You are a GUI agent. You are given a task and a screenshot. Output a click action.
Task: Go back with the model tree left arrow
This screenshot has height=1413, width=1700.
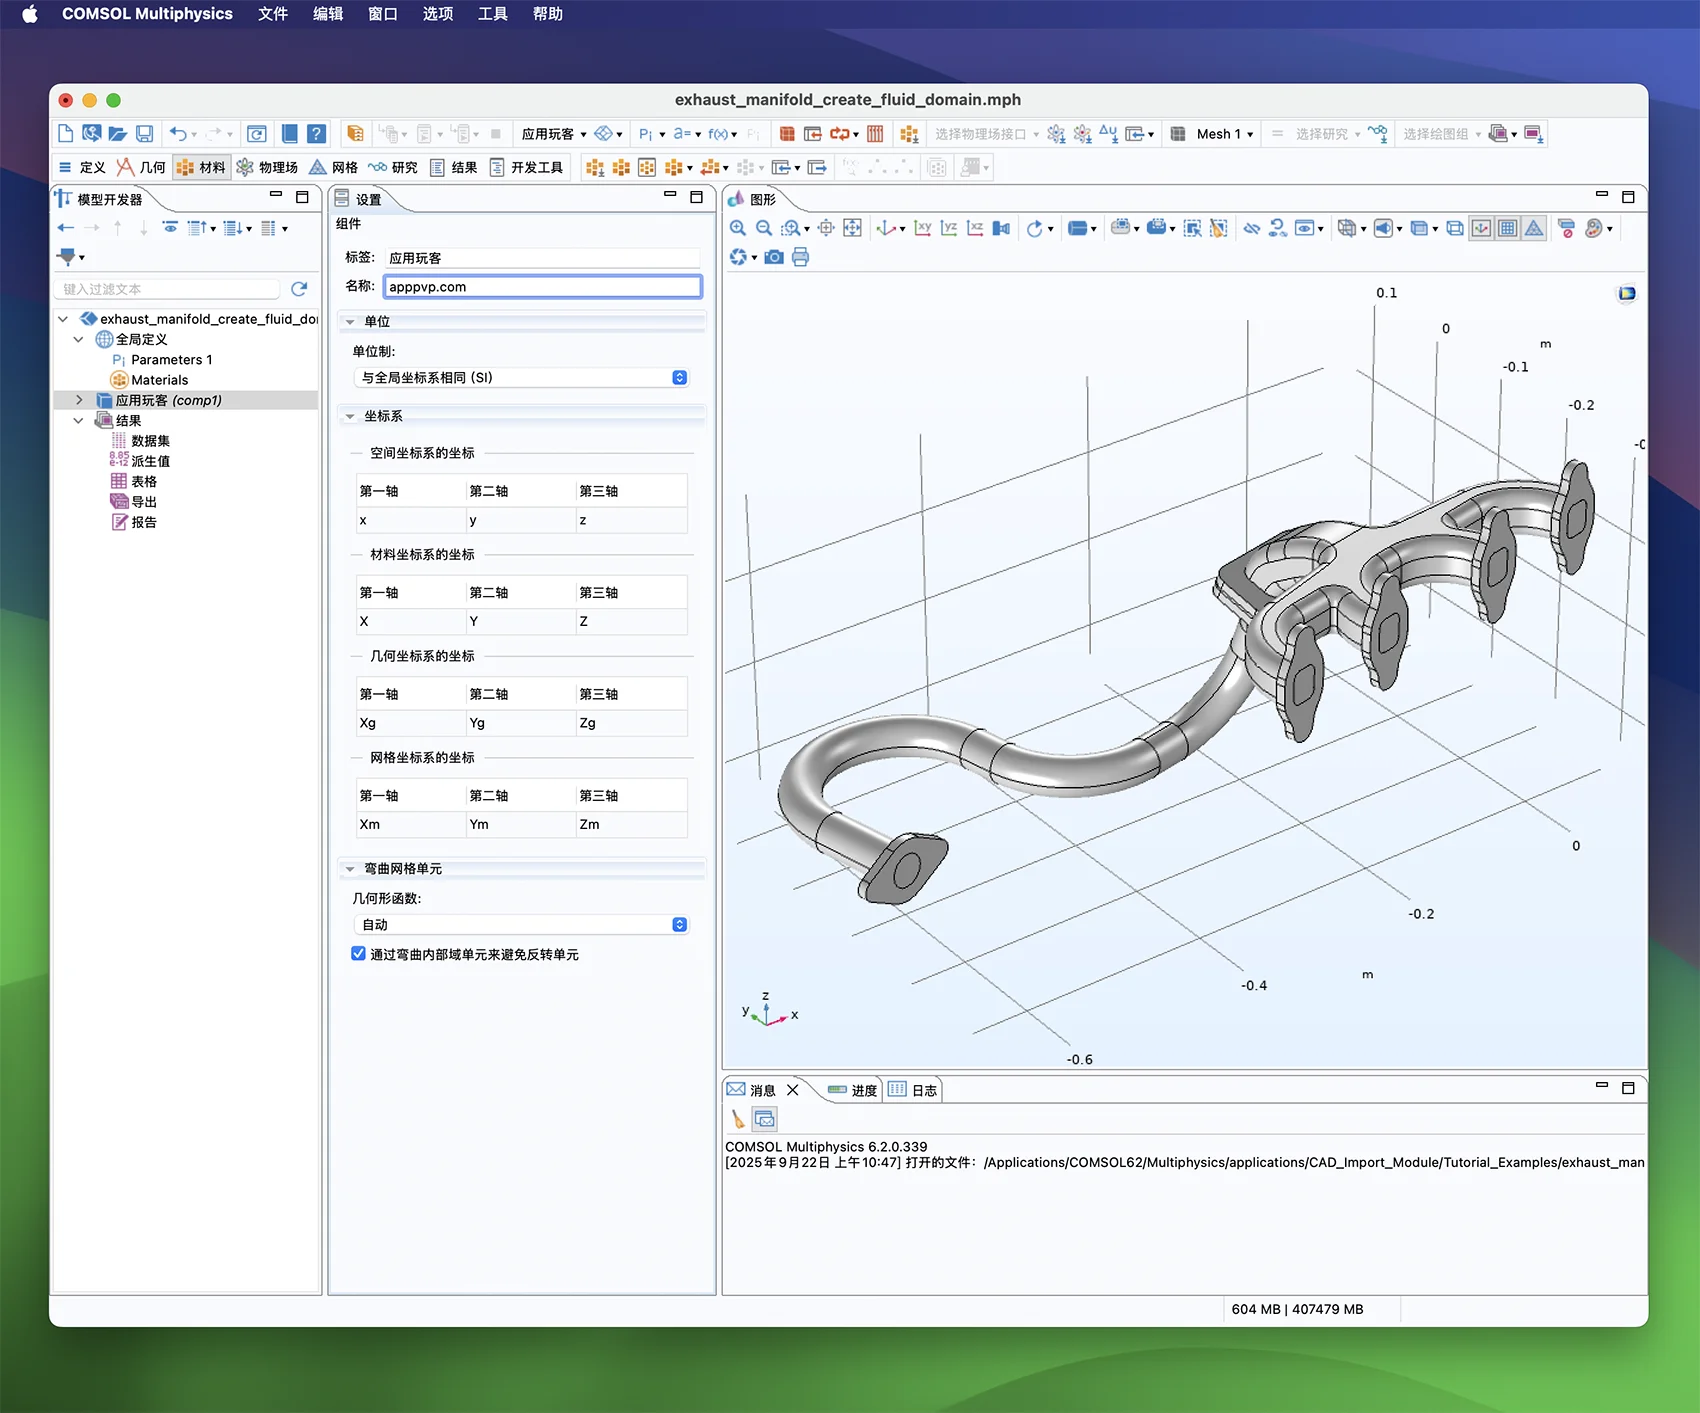tap(66, 228)
